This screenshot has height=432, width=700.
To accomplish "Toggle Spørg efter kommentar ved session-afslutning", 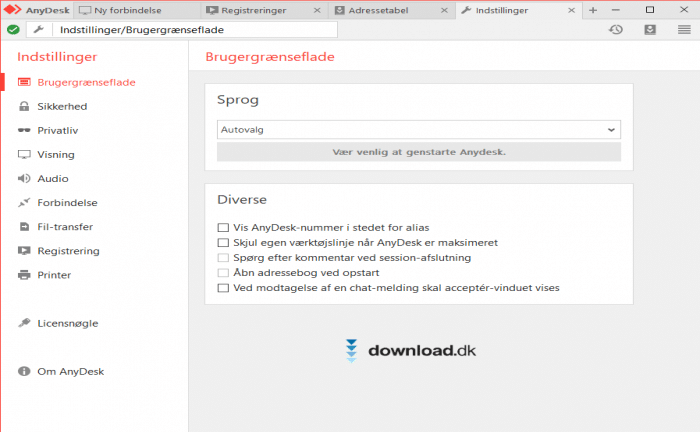I will pos(223,258).
